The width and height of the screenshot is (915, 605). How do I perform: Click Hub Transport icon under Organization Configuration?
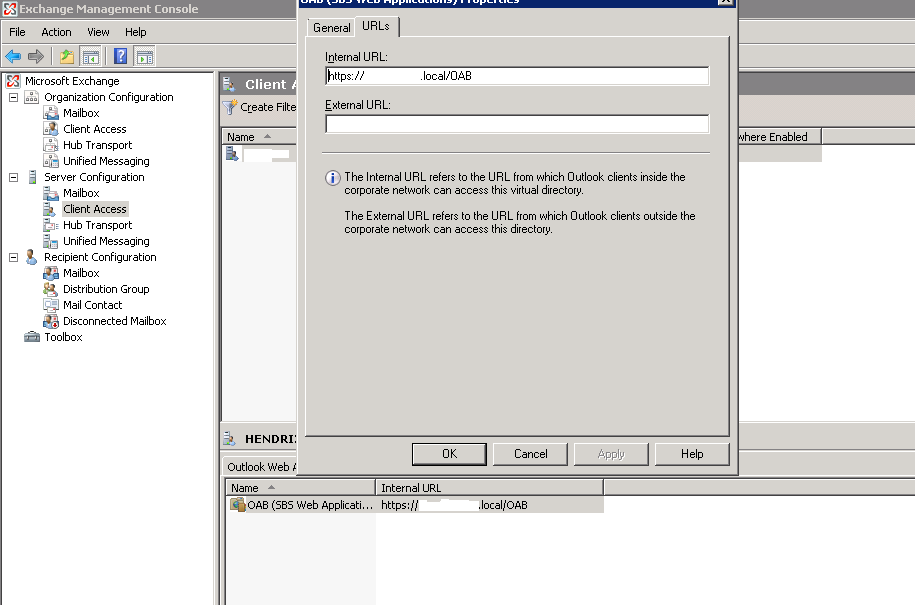[51, 145]
